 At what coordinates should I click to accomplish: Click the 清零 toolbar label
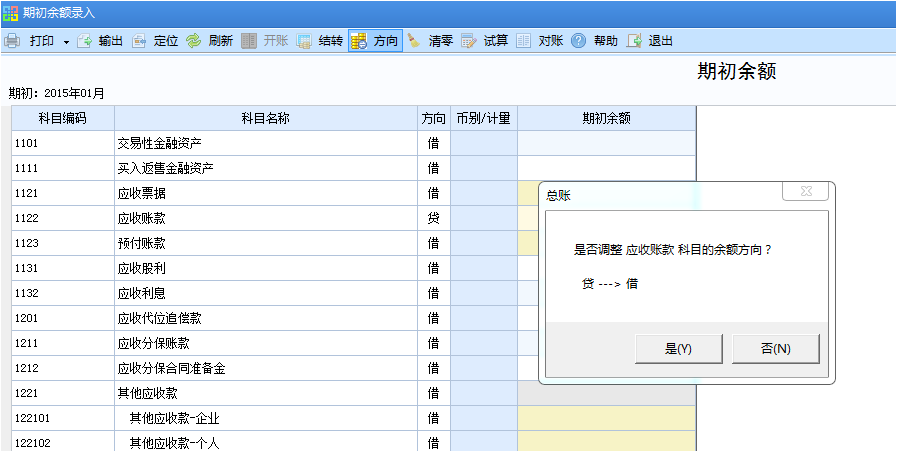pyautogui.click(x=441, y=41)
